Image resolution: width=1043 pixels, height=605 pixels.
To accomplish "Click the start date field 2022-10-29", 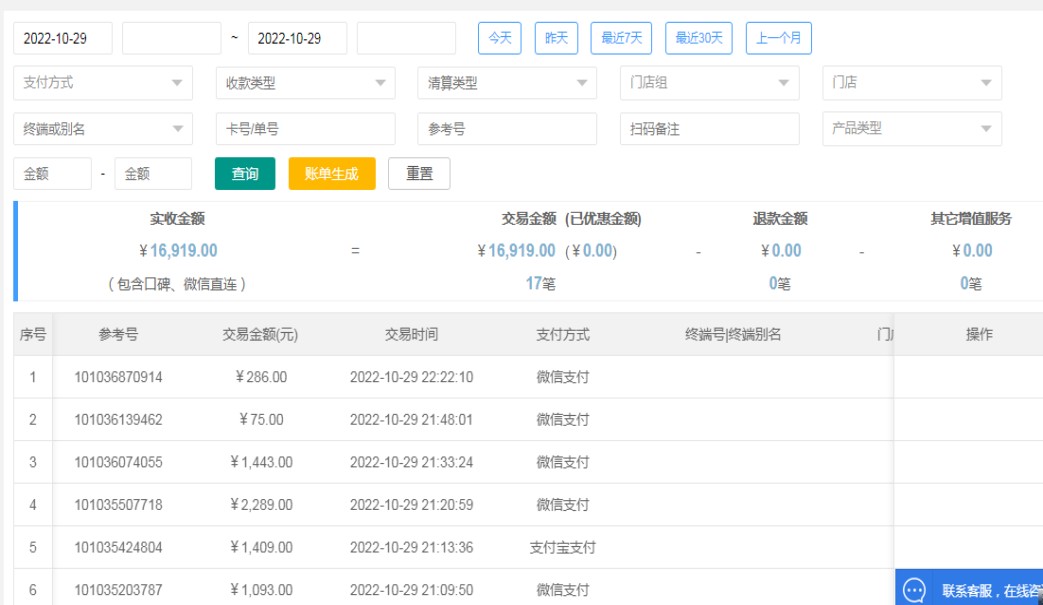I will [62, 38].
